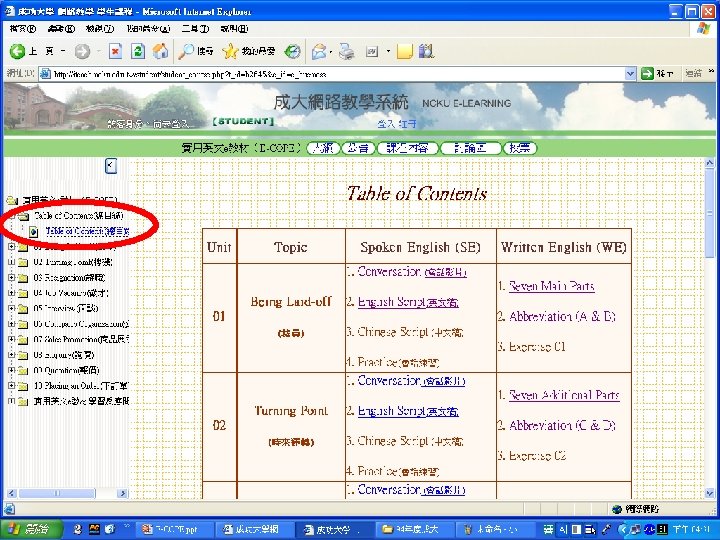The width and height of the screenshot is (720, 540).
Task: Open the Back button history dropdown arrow
Action: pos(63,51)
